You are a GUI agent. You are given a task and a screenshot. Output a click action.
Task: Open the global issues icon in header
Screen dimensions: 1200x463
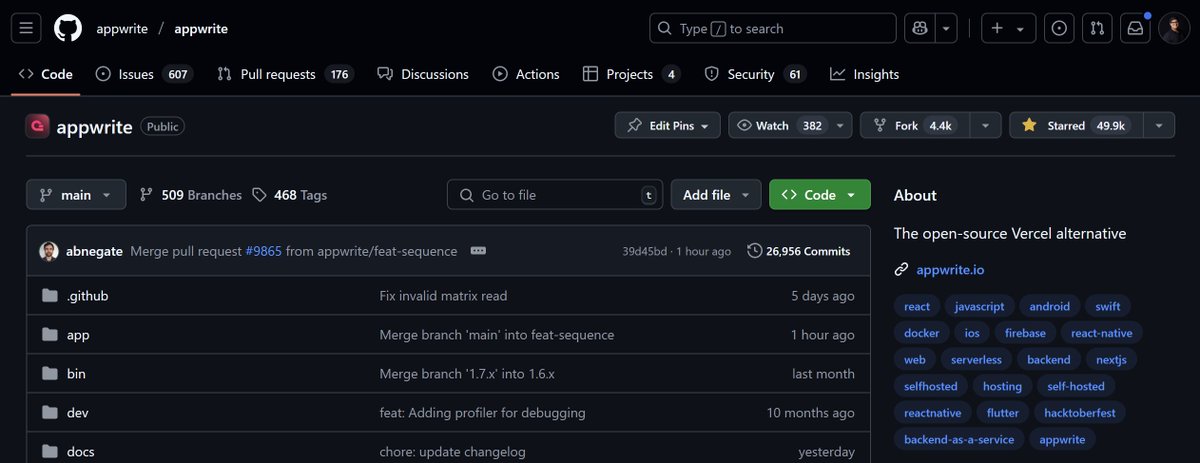click(x=1060, y=28)
